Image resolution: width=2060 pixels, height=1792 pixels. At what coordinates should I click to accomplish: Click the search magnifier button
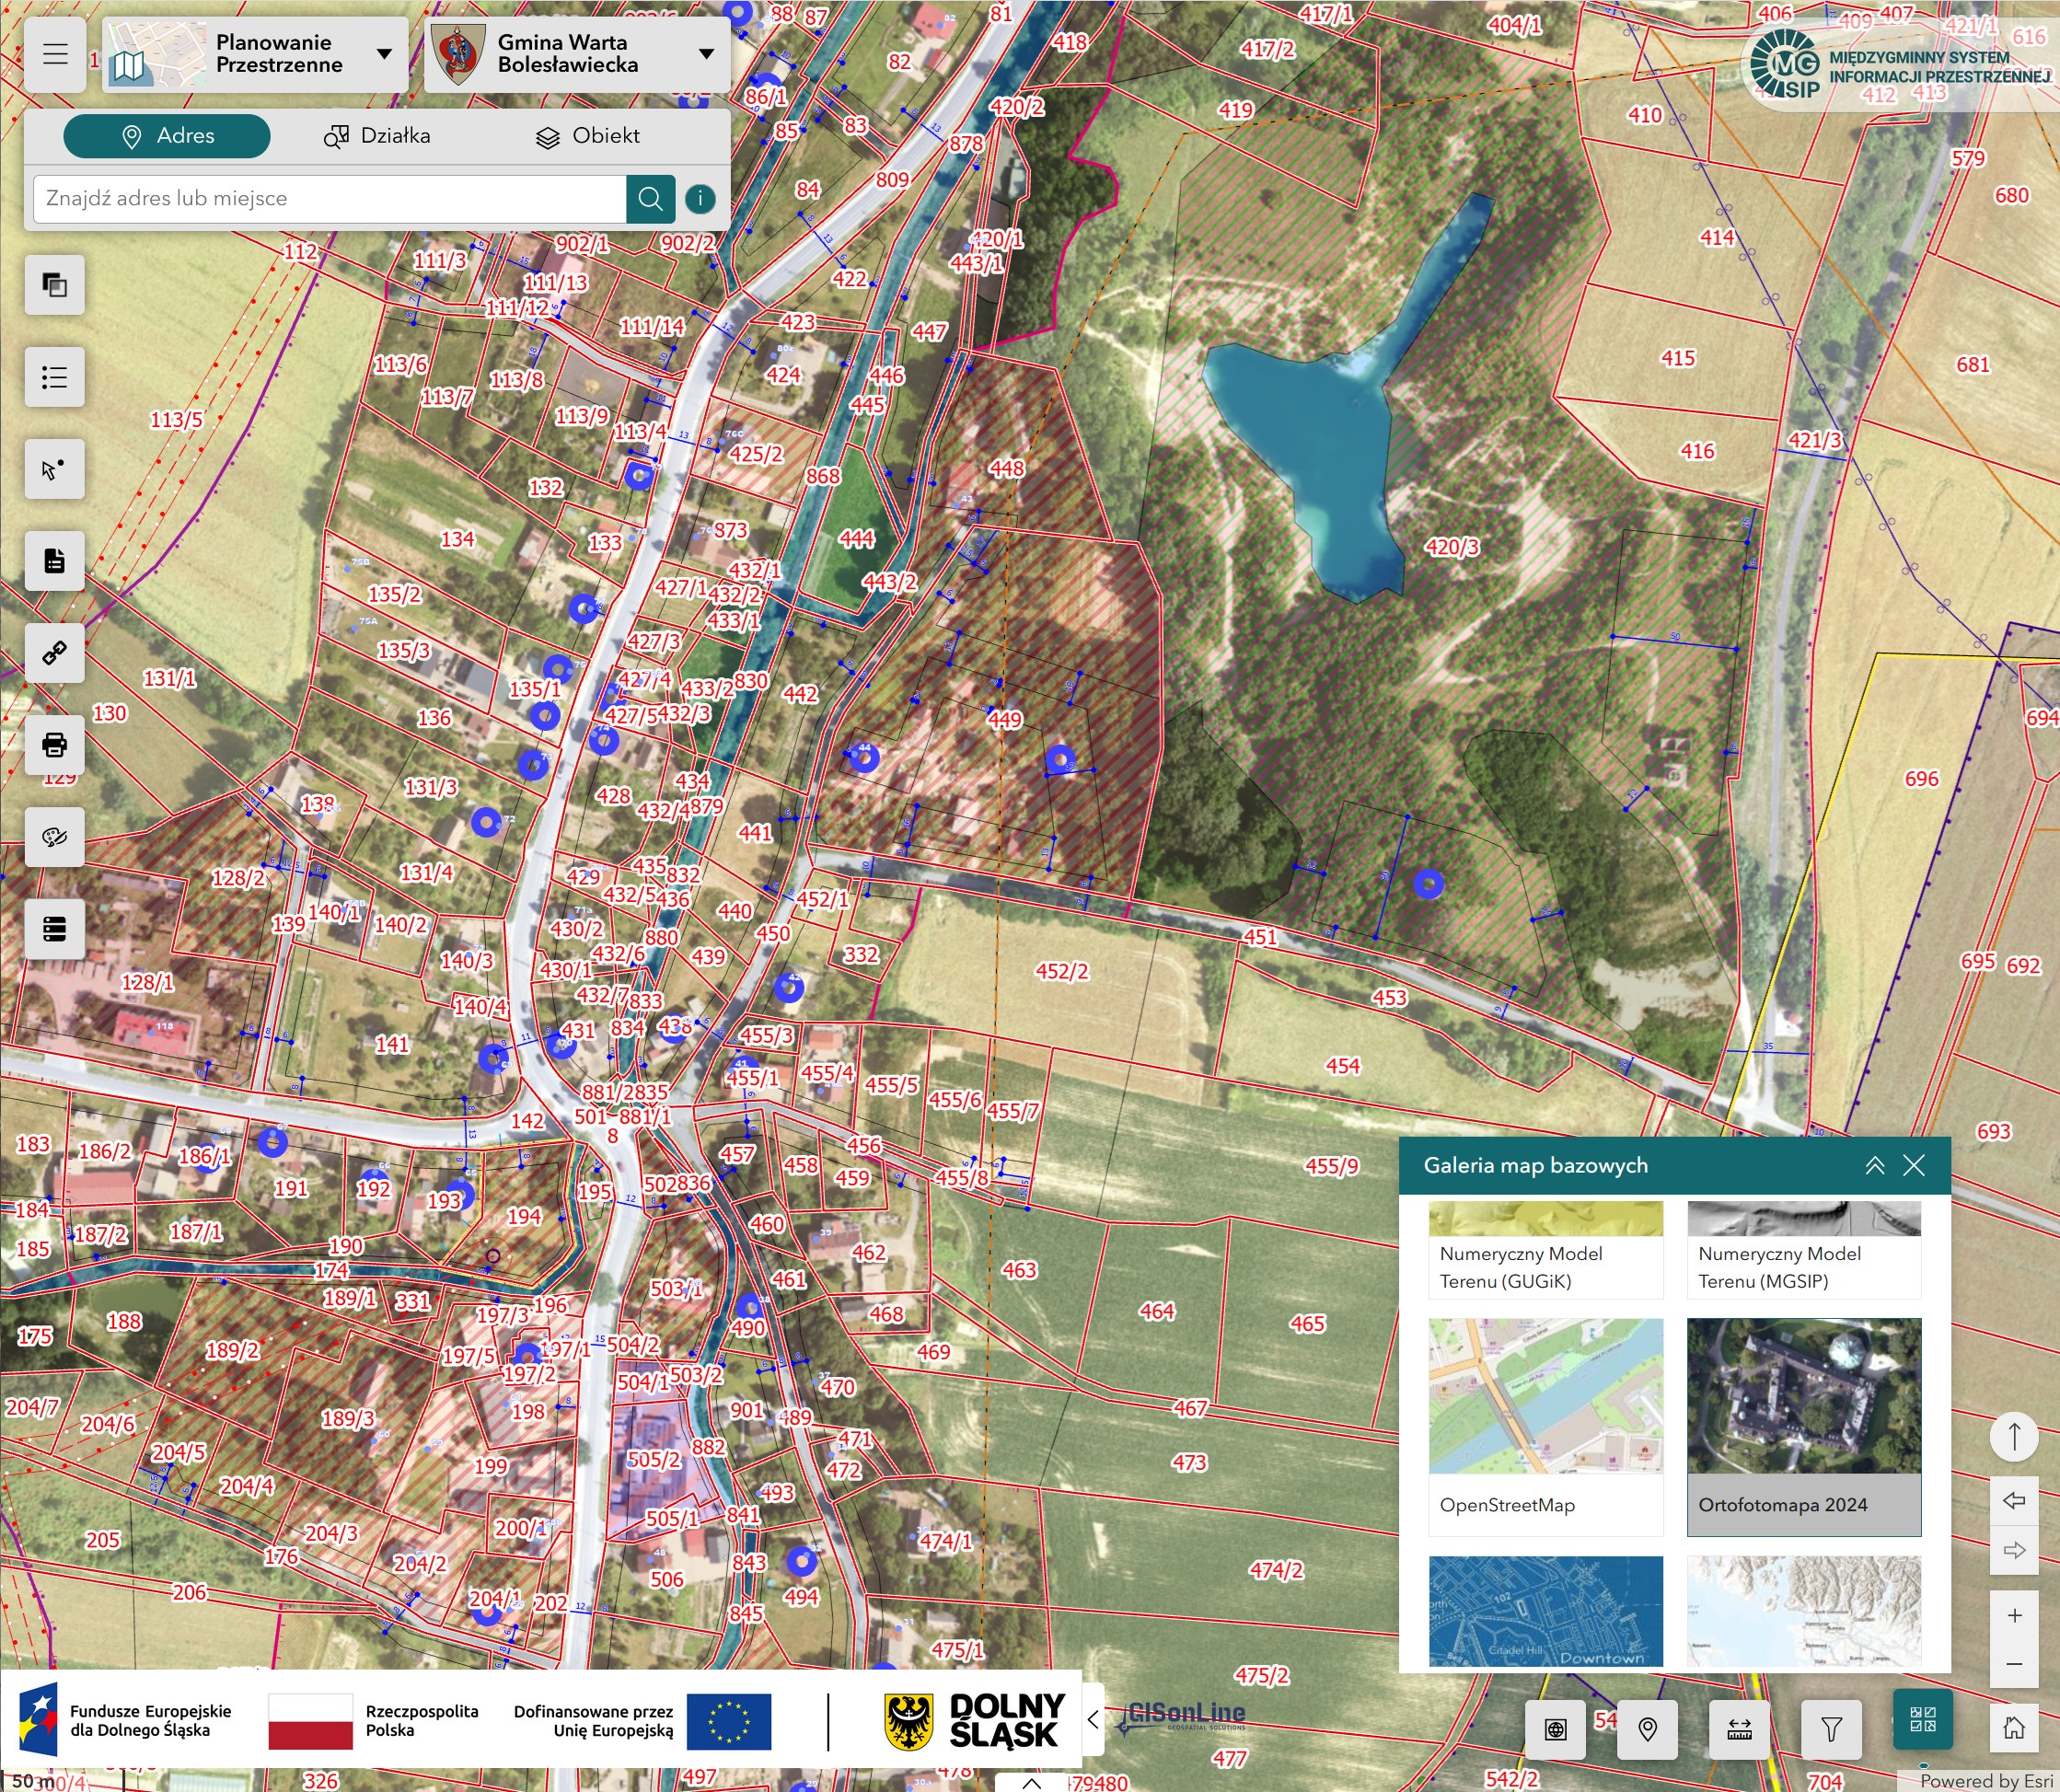(650, 199)
